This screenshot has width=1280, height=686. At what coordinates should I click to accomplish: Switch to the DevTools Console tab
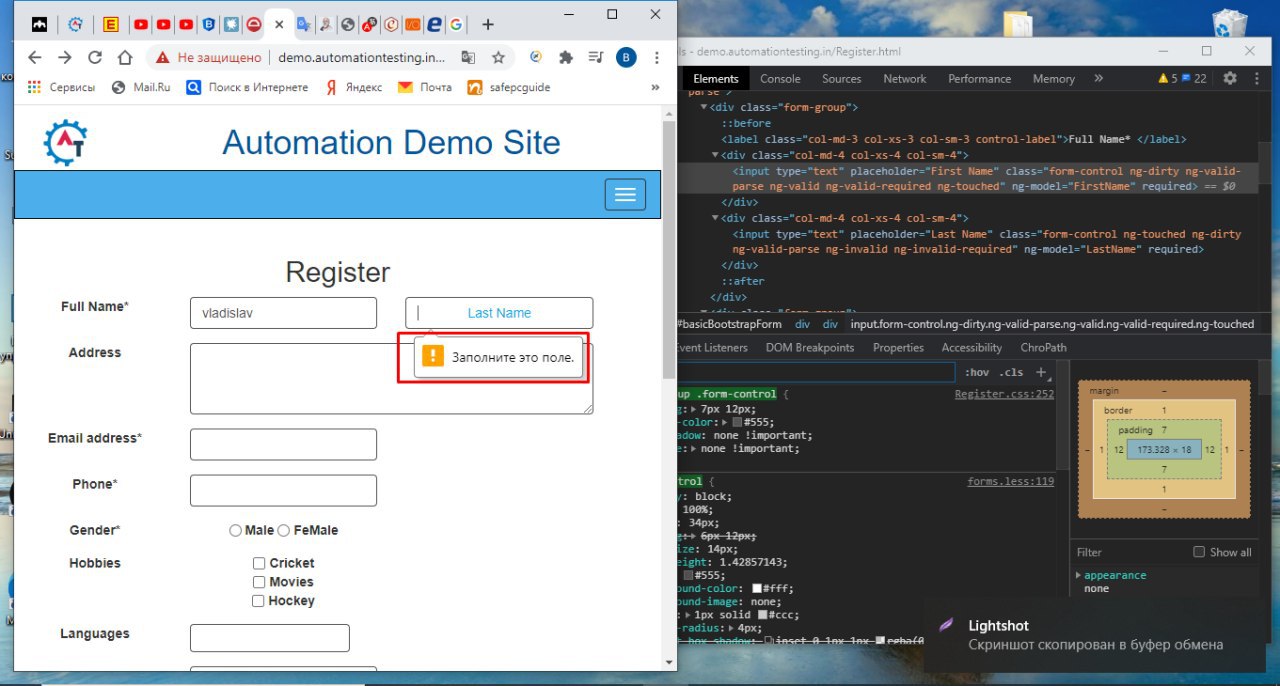point(780,79)
